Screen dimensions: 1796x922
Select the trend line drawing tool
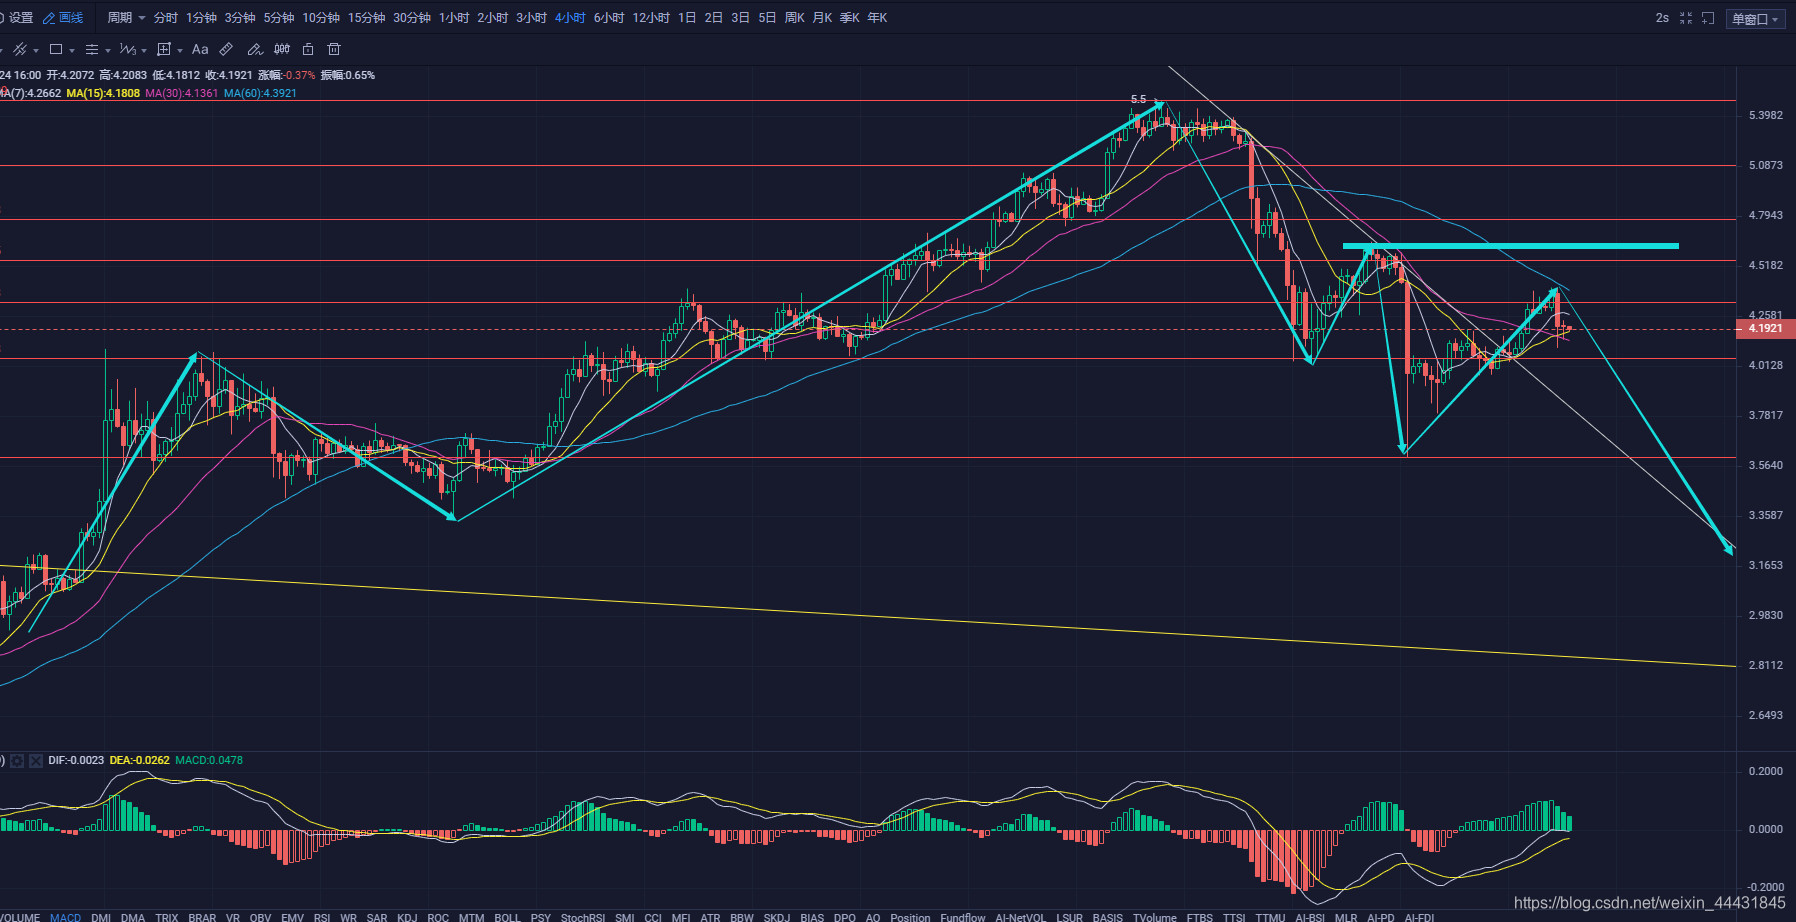point(20,49)
